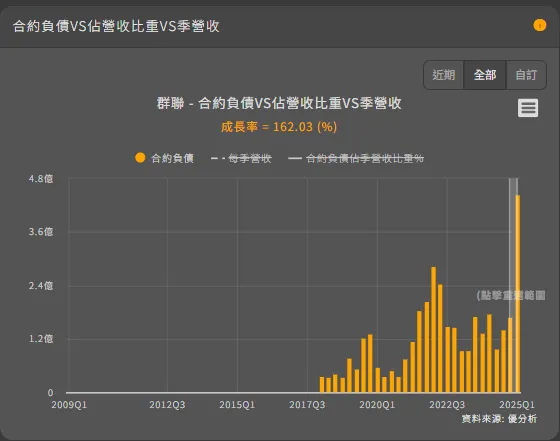The image size is (560, 441).
Task: Click the 2009Q1 x-axis label
Action: coord(69,405)
